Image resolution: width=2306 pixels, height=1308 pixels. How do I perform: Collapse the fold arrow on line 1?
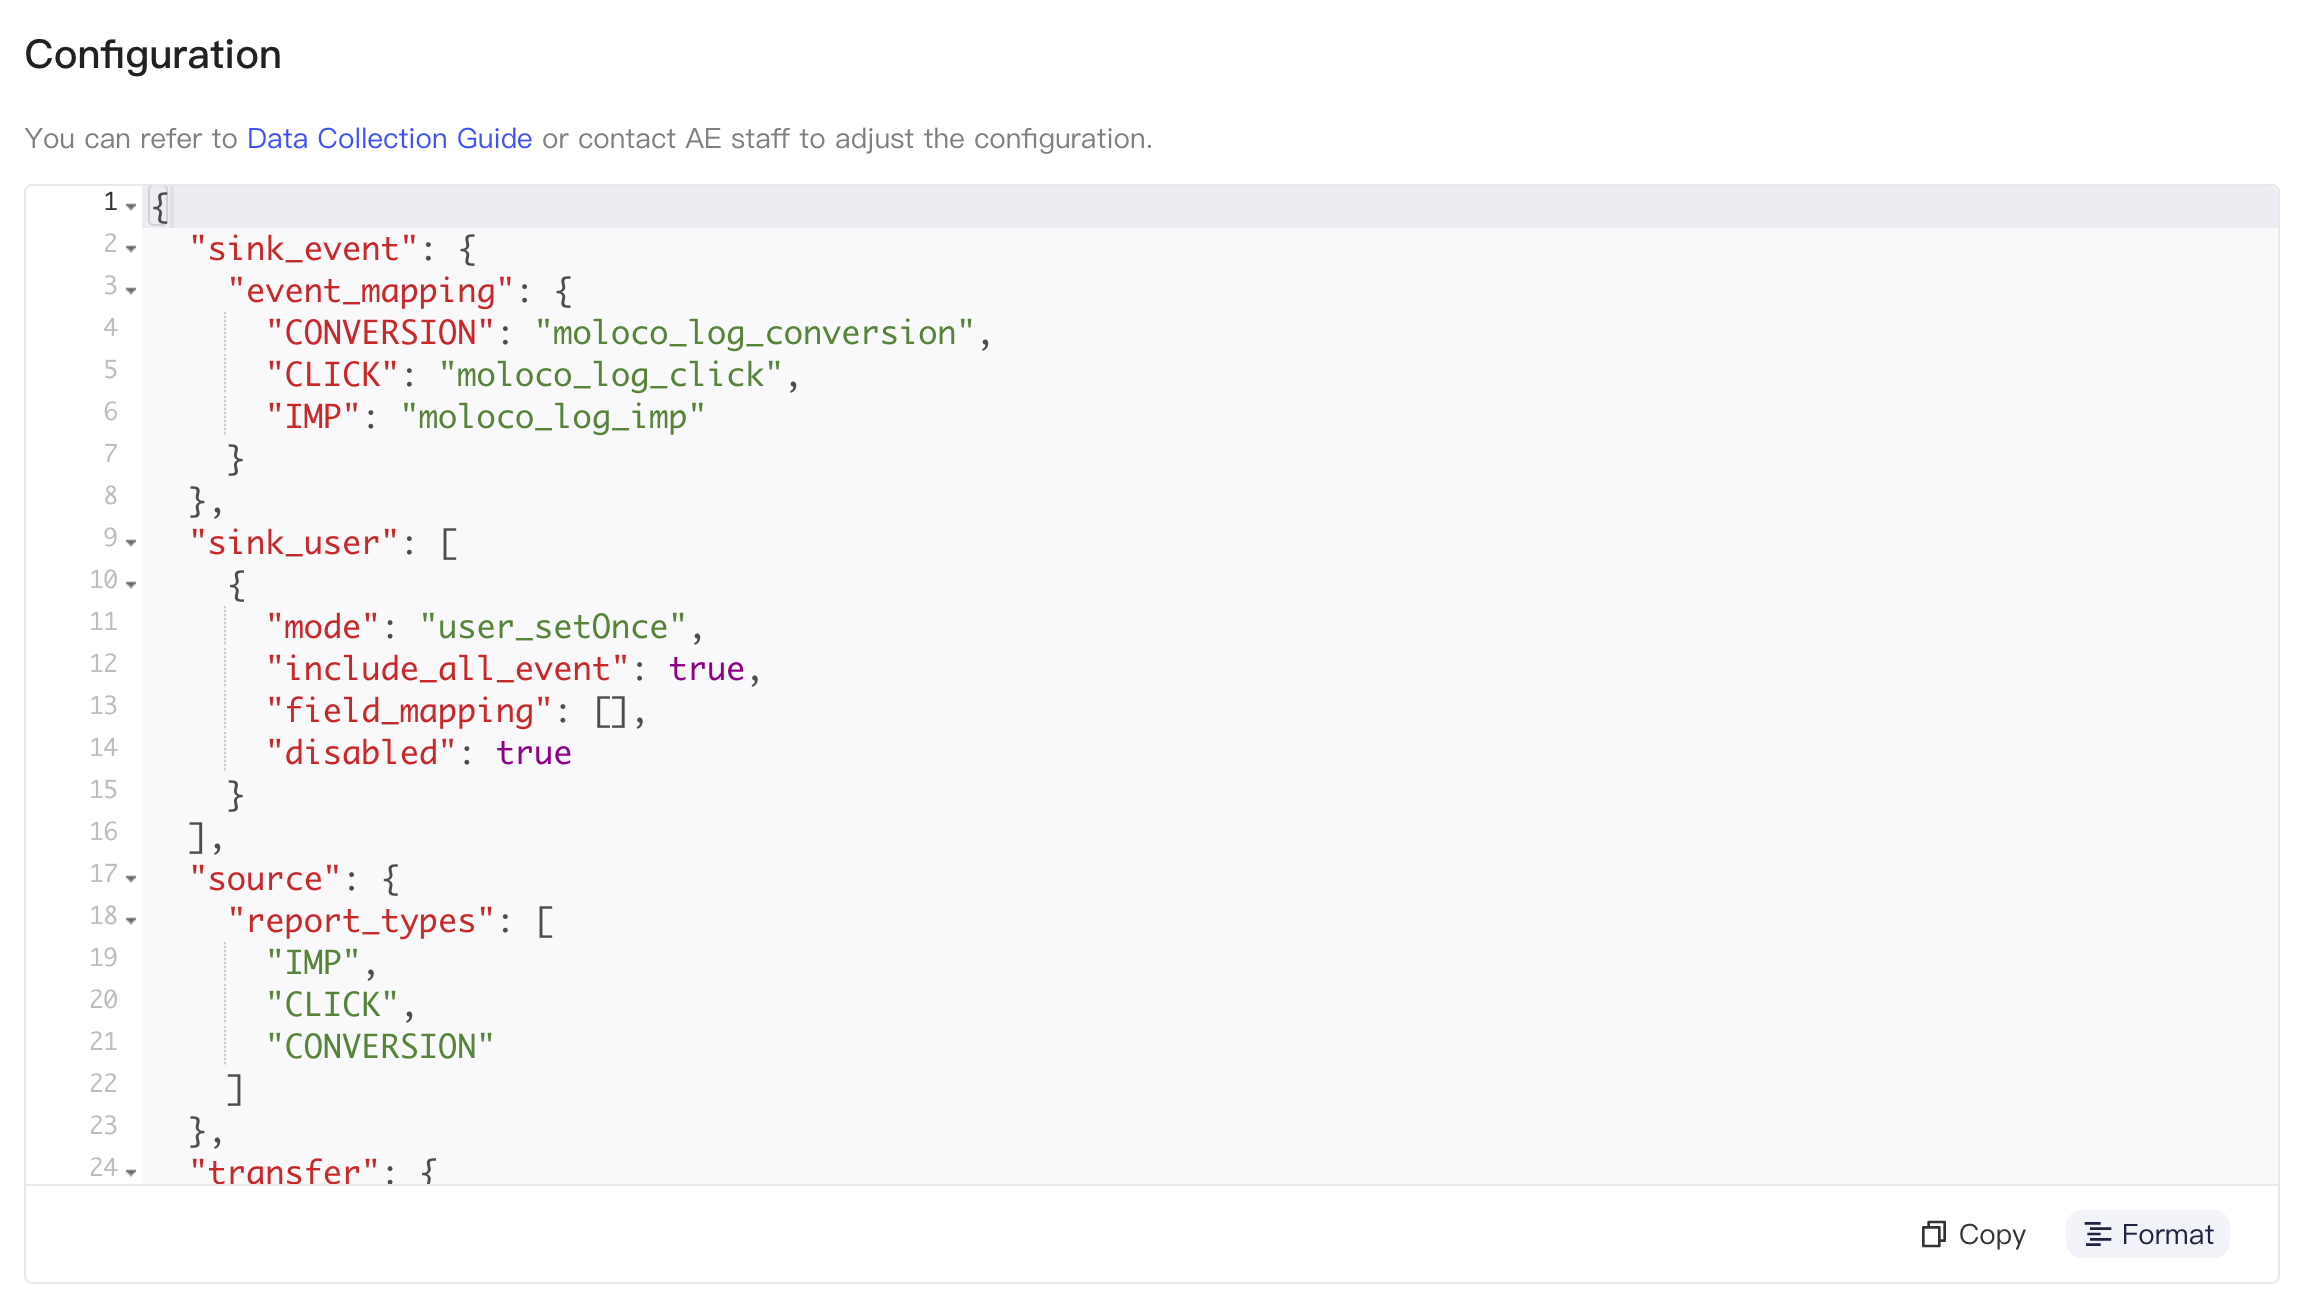(131, 206)
